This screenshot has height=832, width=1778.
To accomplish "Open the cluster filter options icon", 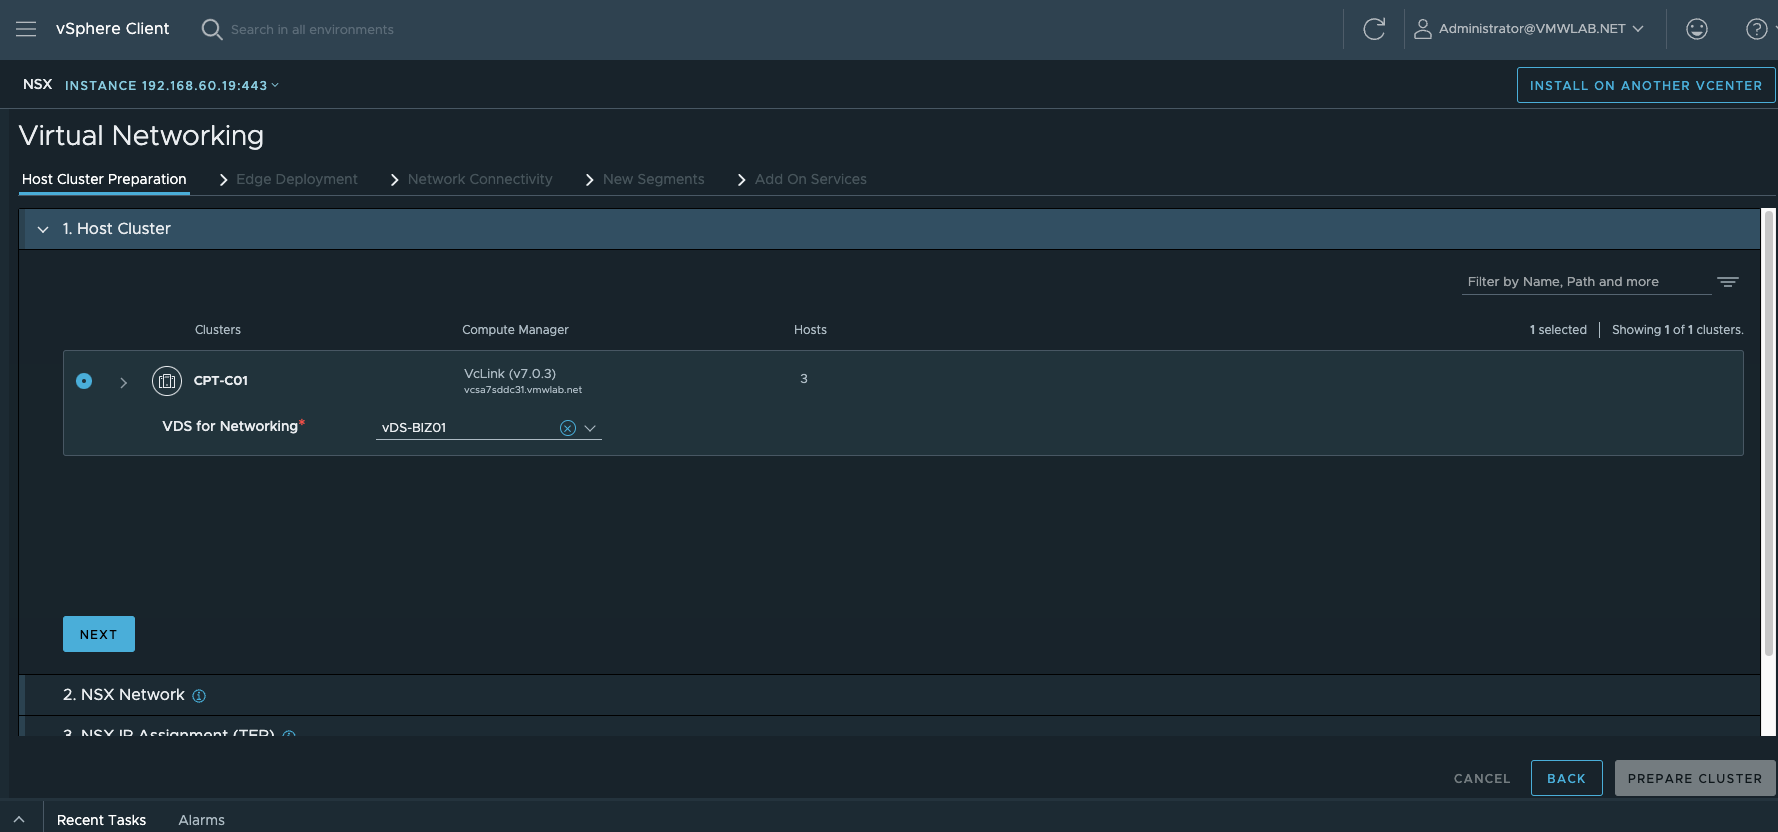I will [1728, 282].
